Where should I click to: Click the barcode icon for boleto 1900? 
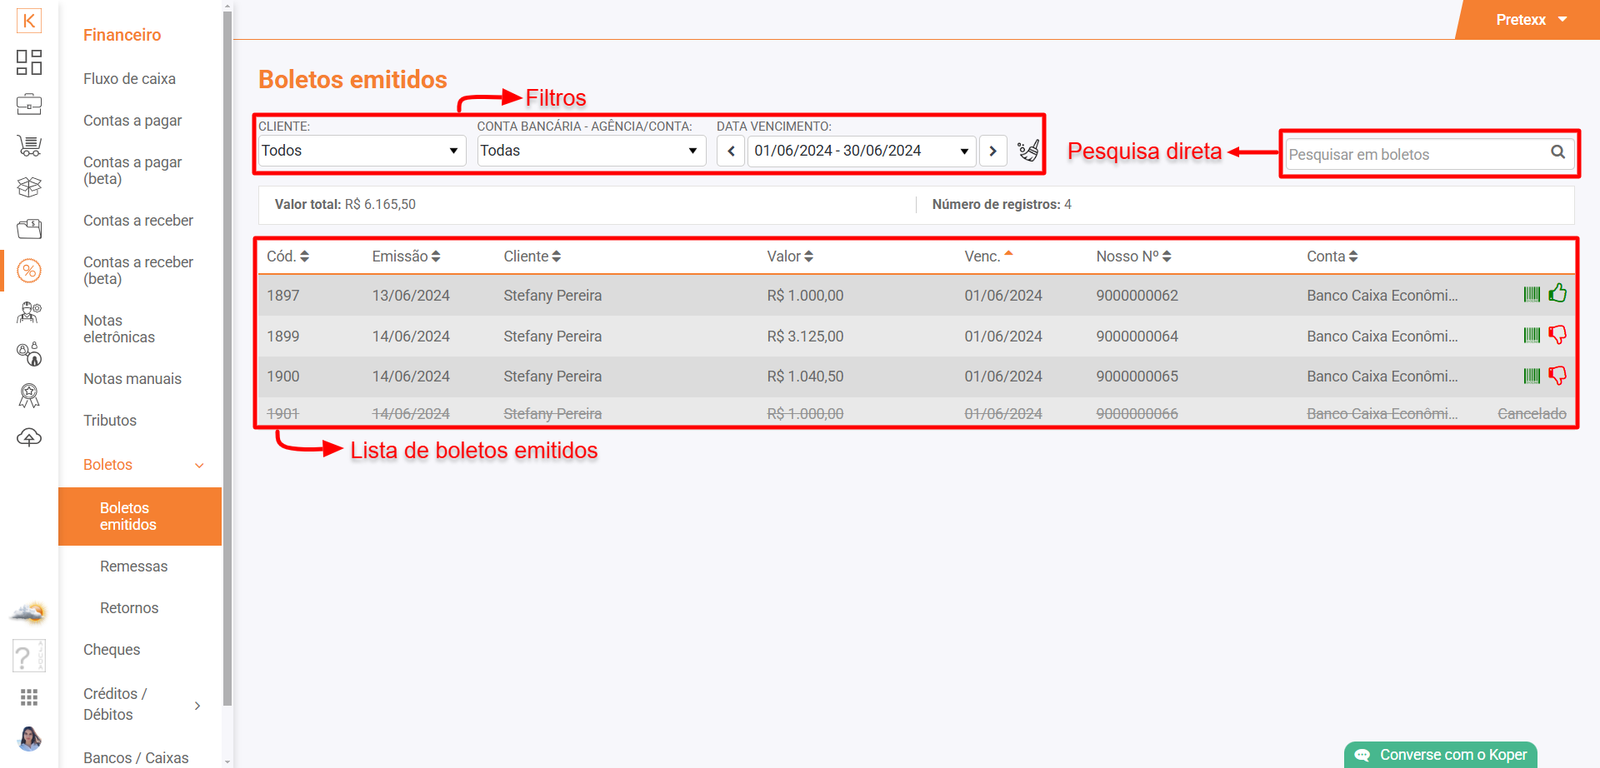1531,376
